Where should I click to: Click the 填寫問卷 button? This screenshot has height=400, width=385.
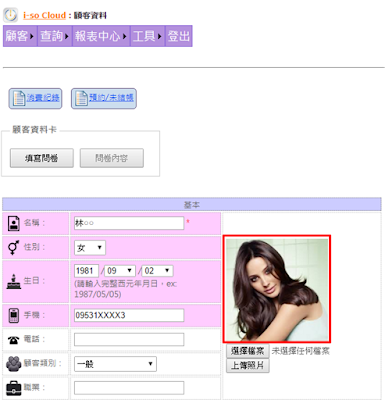42,158
